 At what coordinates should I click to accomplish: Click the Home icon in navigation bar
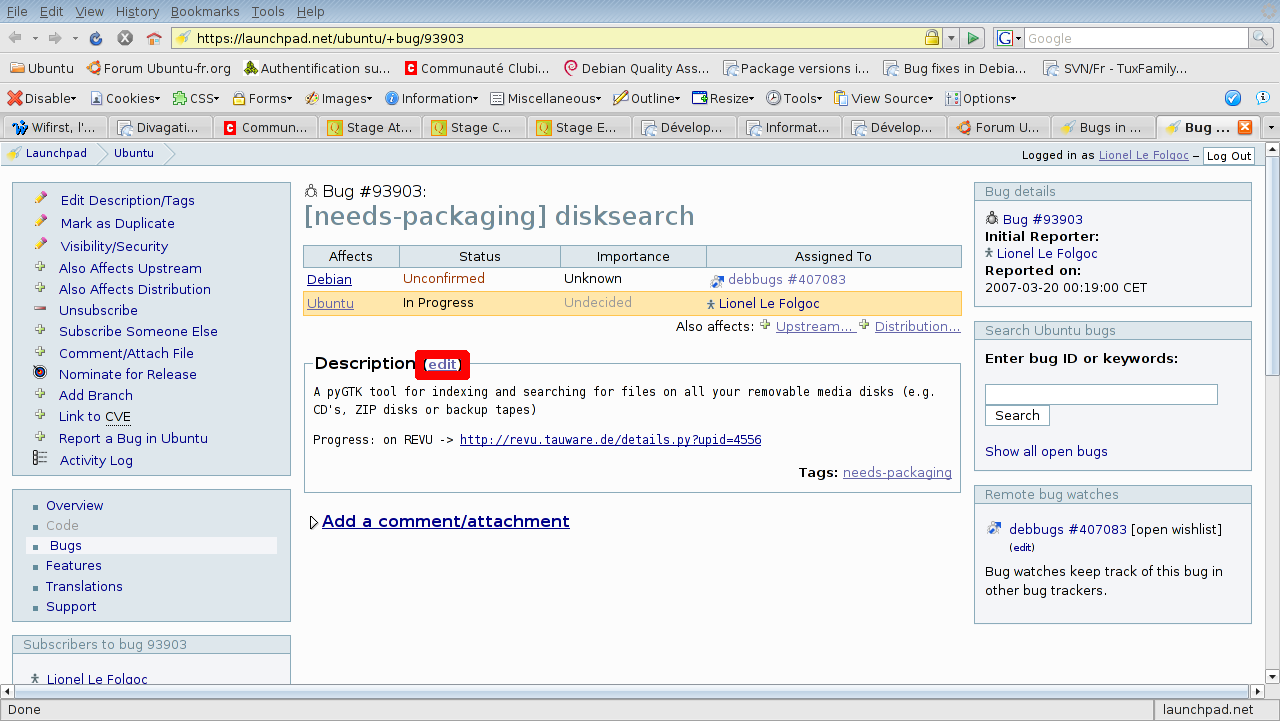(154, 38)
